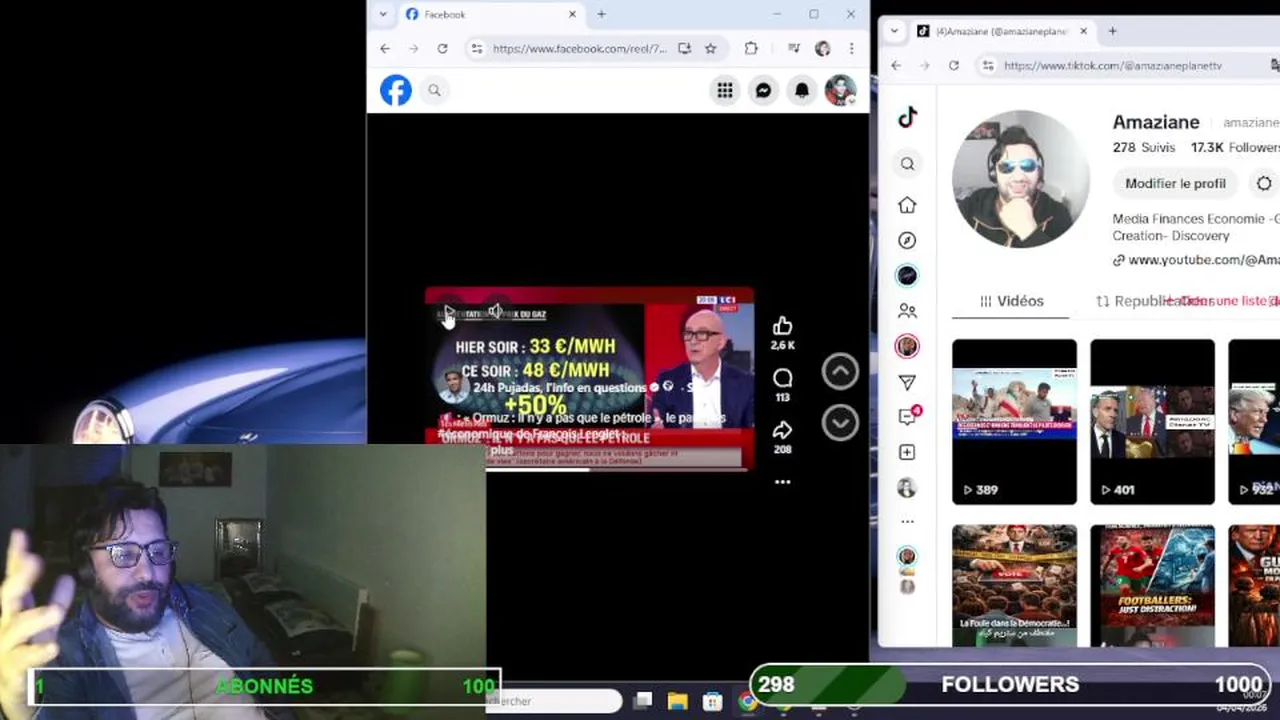Open Facebook search magnifier
The image size is (1280, 720).
tap(434, 90)
